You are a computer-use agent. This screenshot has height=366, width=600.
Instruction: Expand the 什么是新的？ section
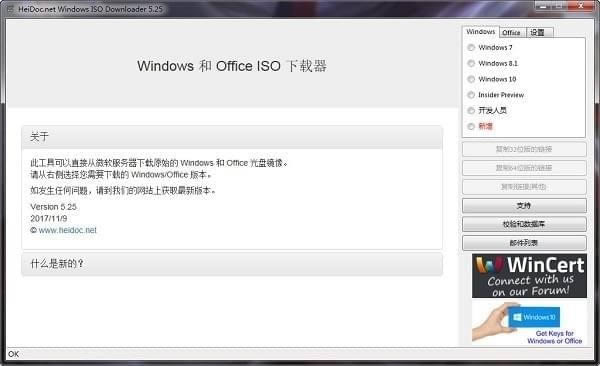[x=232, y=264]
